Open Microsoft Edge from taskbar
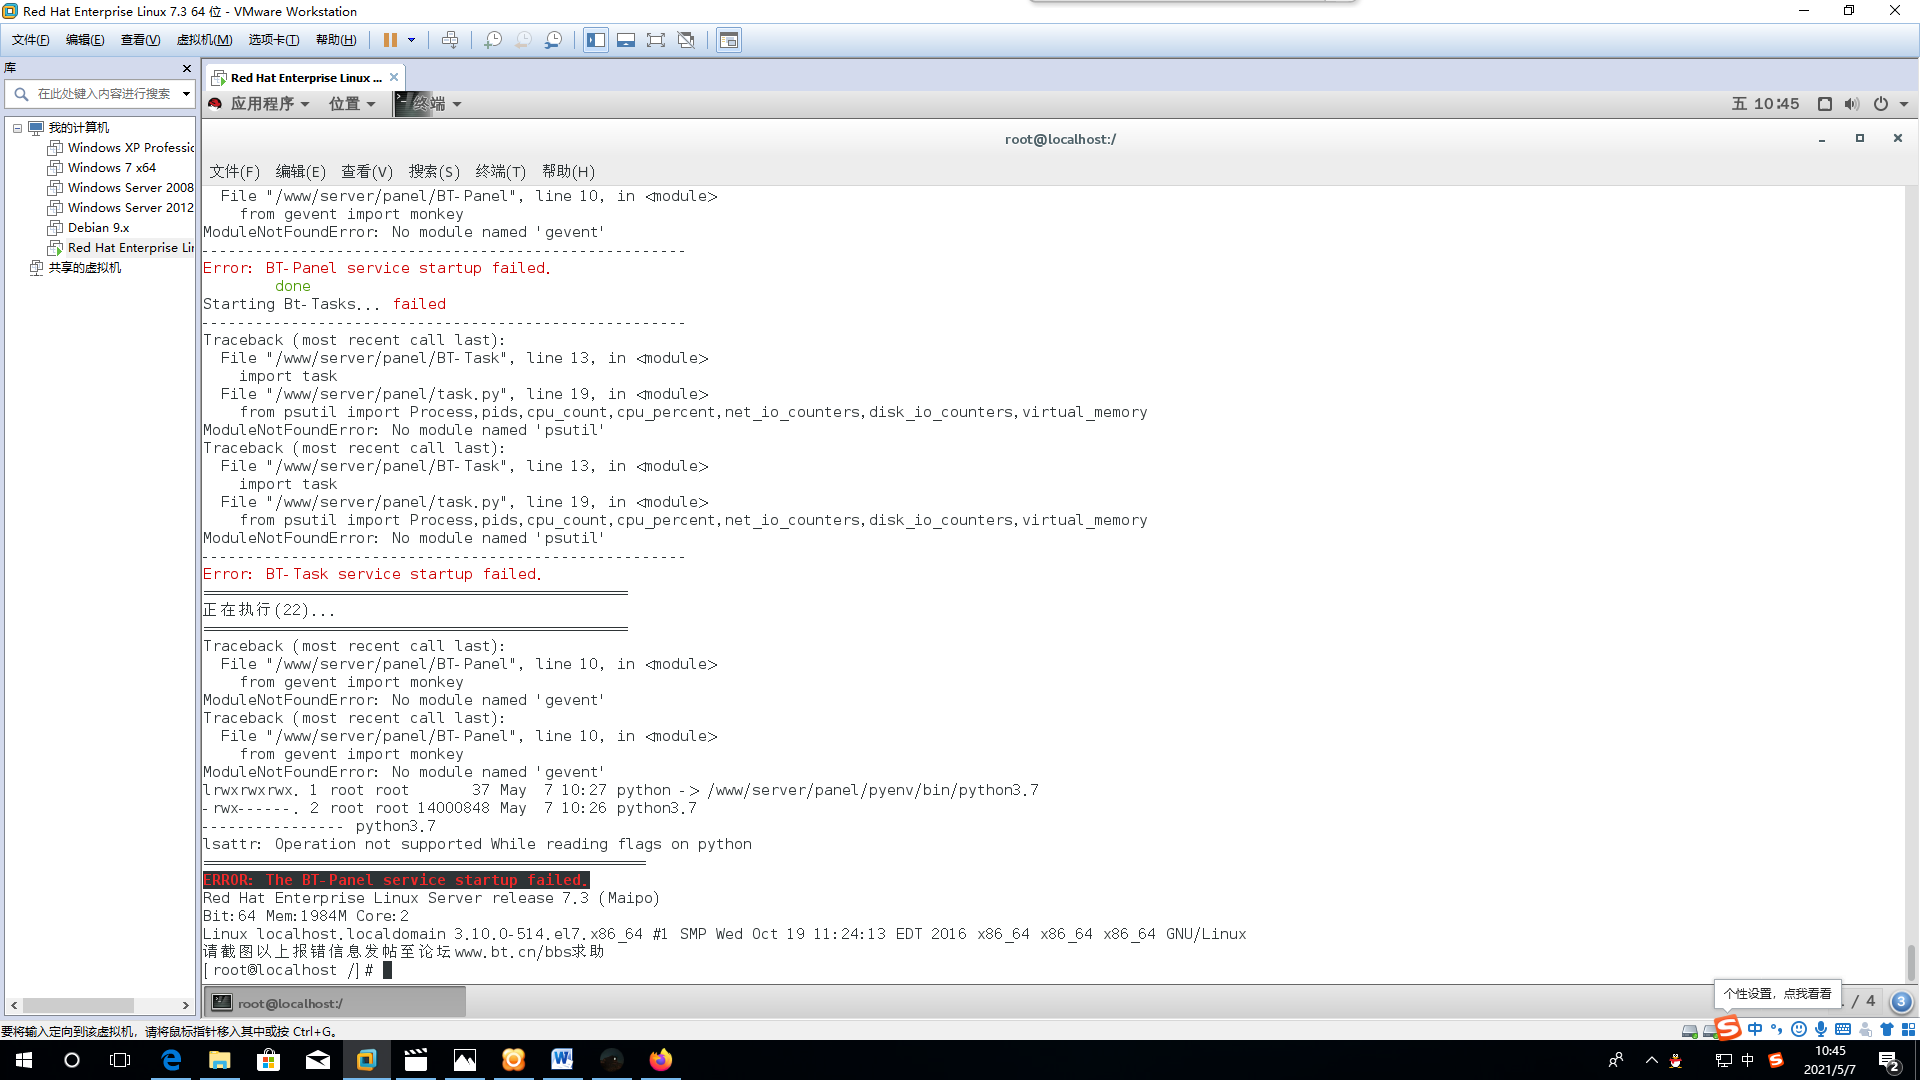The width and height of the screenshot is (1920, 1080). (x=171, y=1060)
